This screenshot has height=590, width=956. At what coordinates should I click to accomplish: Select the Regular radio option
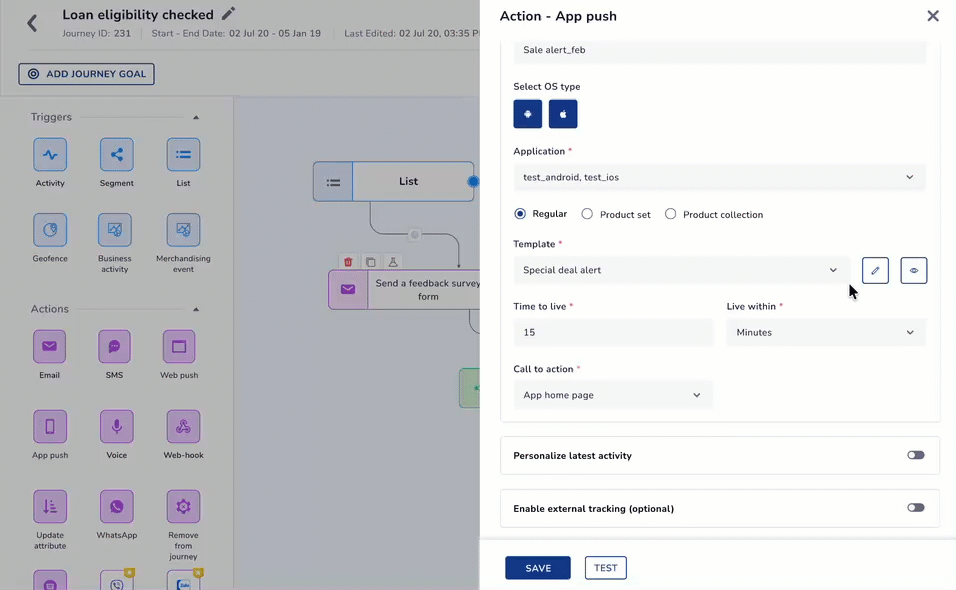519,214
